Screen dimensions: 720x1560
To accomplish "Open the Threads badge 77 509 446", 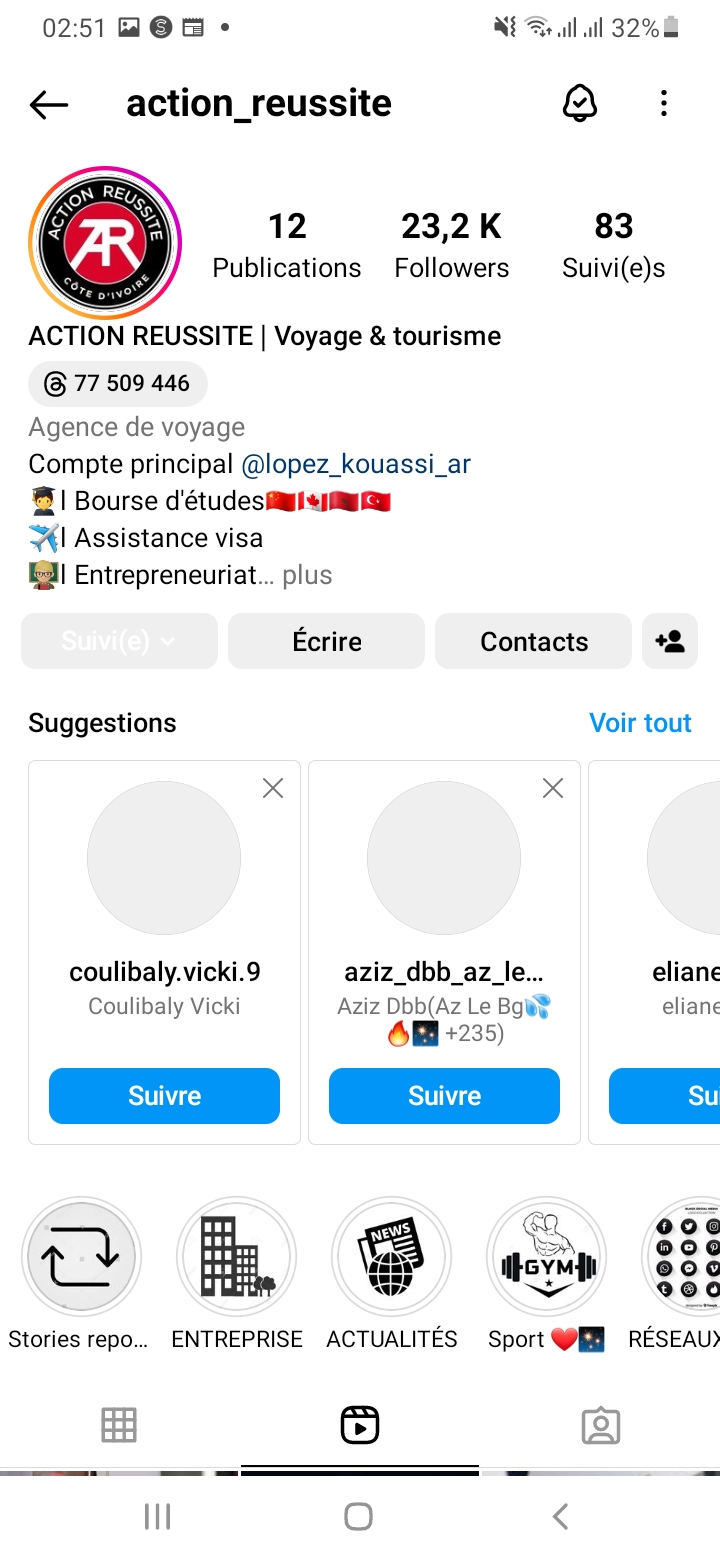I will [118, 383].
